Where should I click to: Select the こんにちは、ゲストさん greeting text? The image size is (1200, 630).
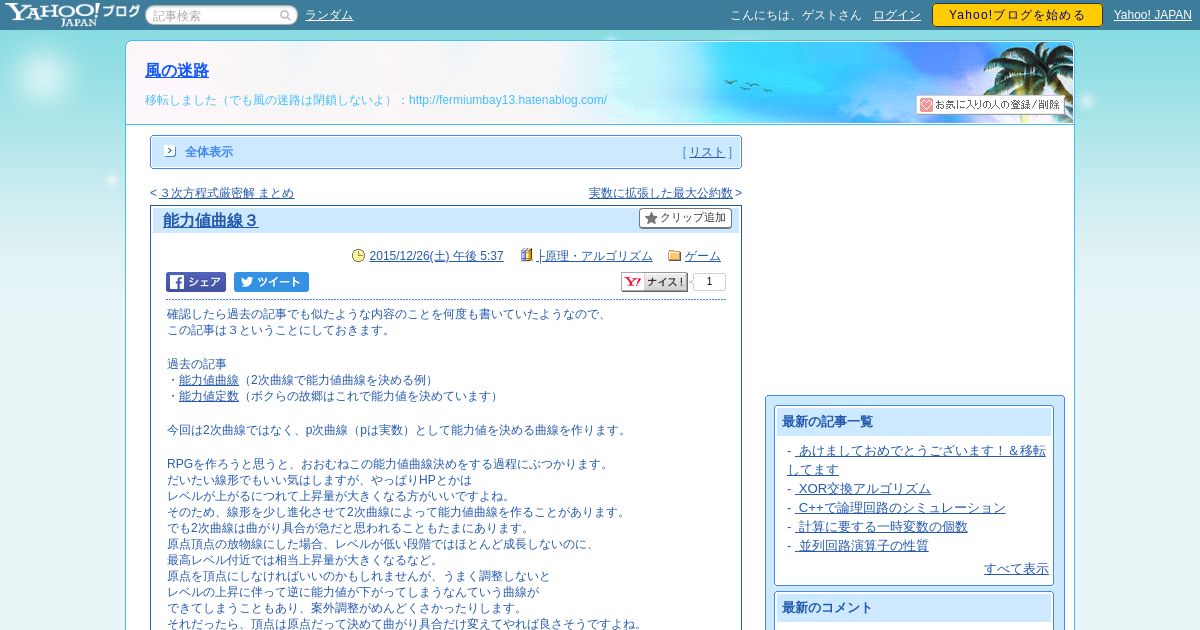pyautogui.click(x=795, y=15)
